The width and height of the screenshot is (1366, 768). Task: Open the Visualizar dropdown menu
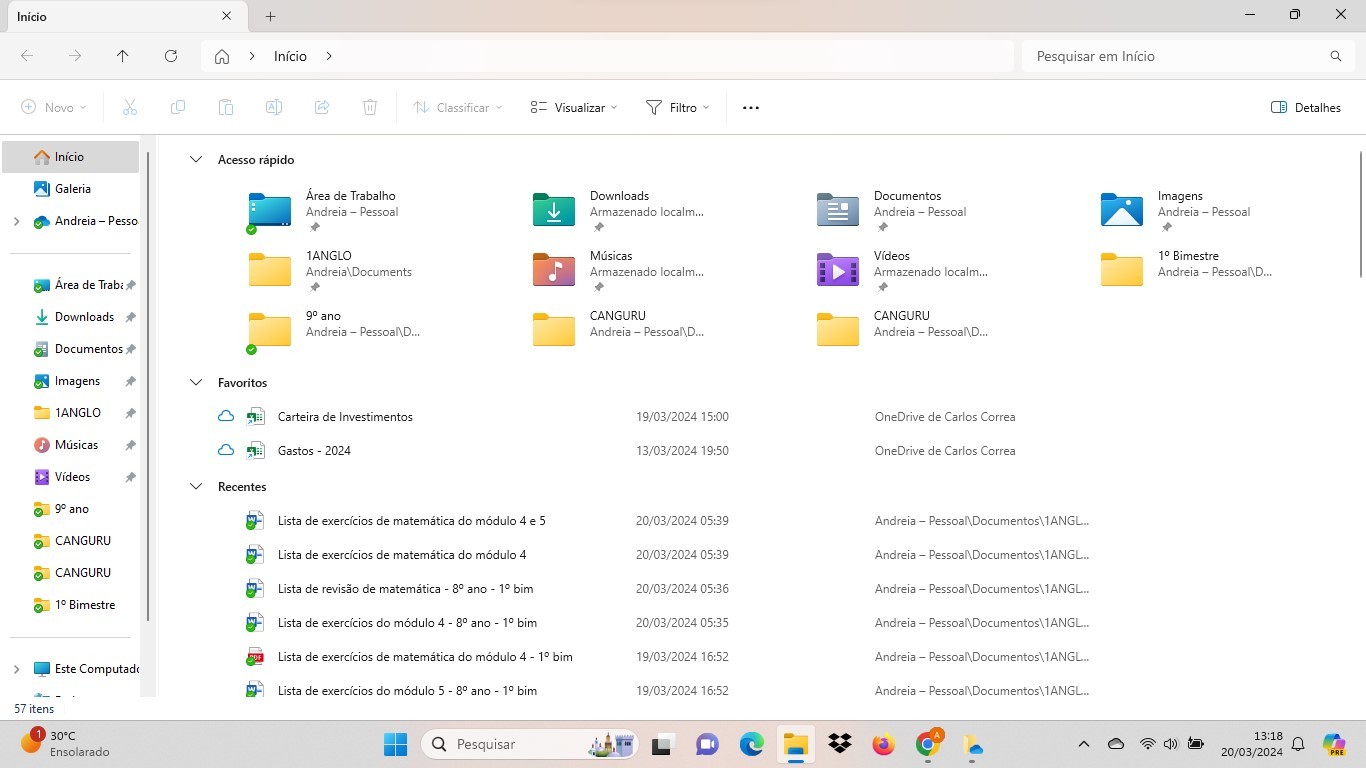tap(574, 107)
